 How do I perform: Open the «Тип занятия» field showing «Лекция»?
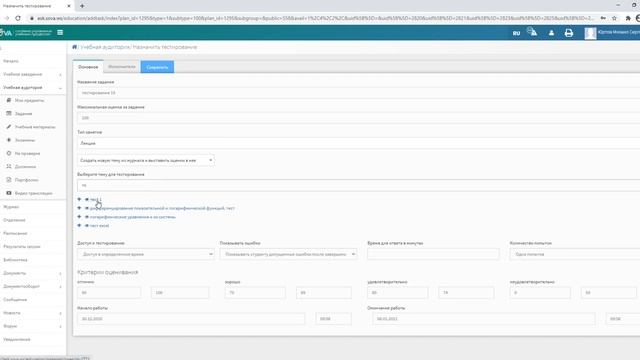[x=358, y=143]
